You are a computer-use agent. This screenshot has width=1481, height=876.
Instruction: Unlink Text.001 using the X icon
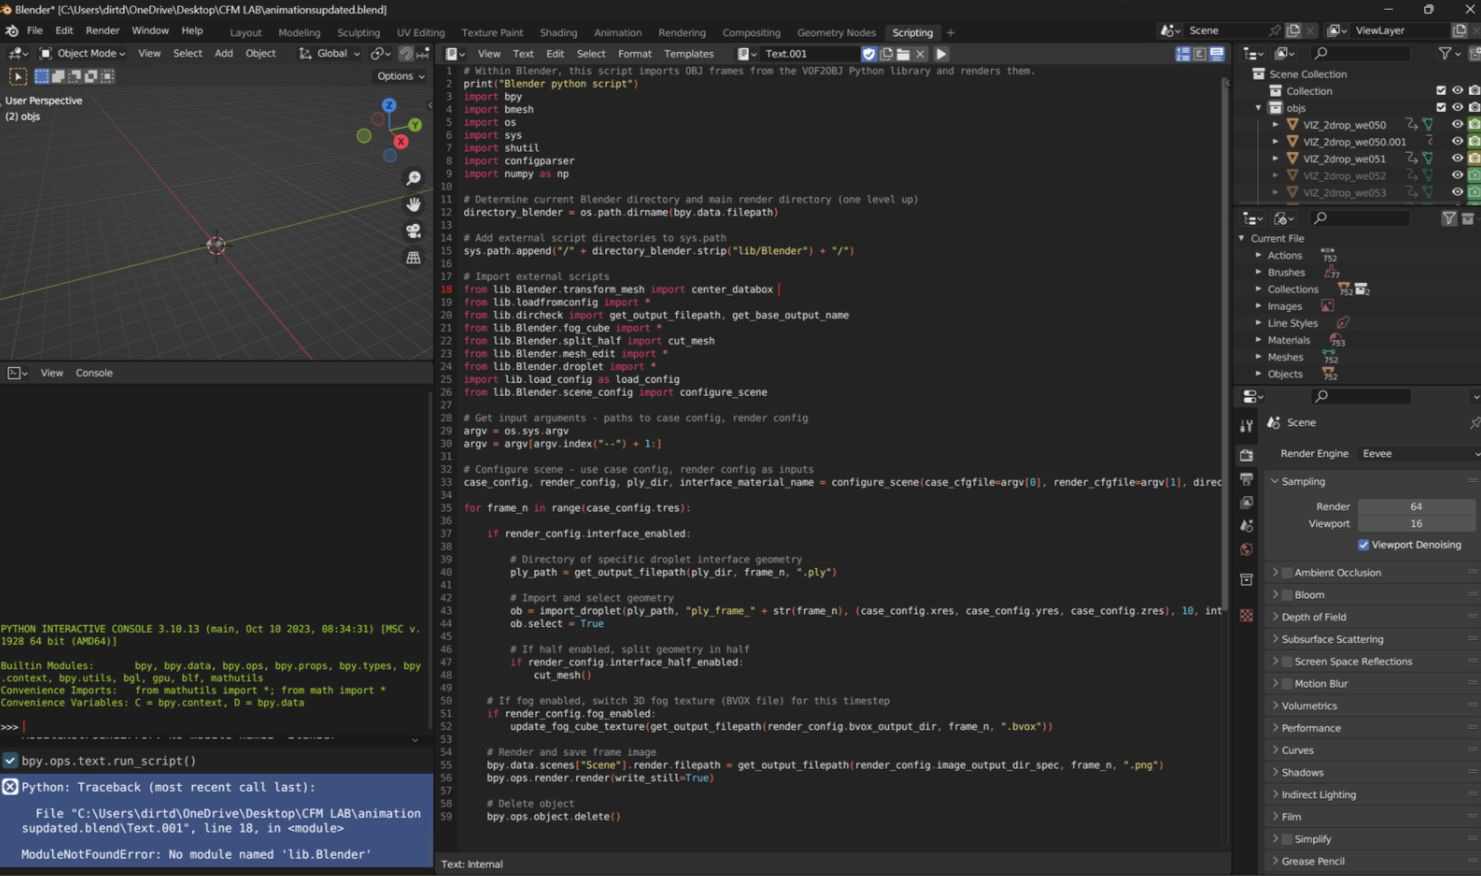(x=921, y=54)
